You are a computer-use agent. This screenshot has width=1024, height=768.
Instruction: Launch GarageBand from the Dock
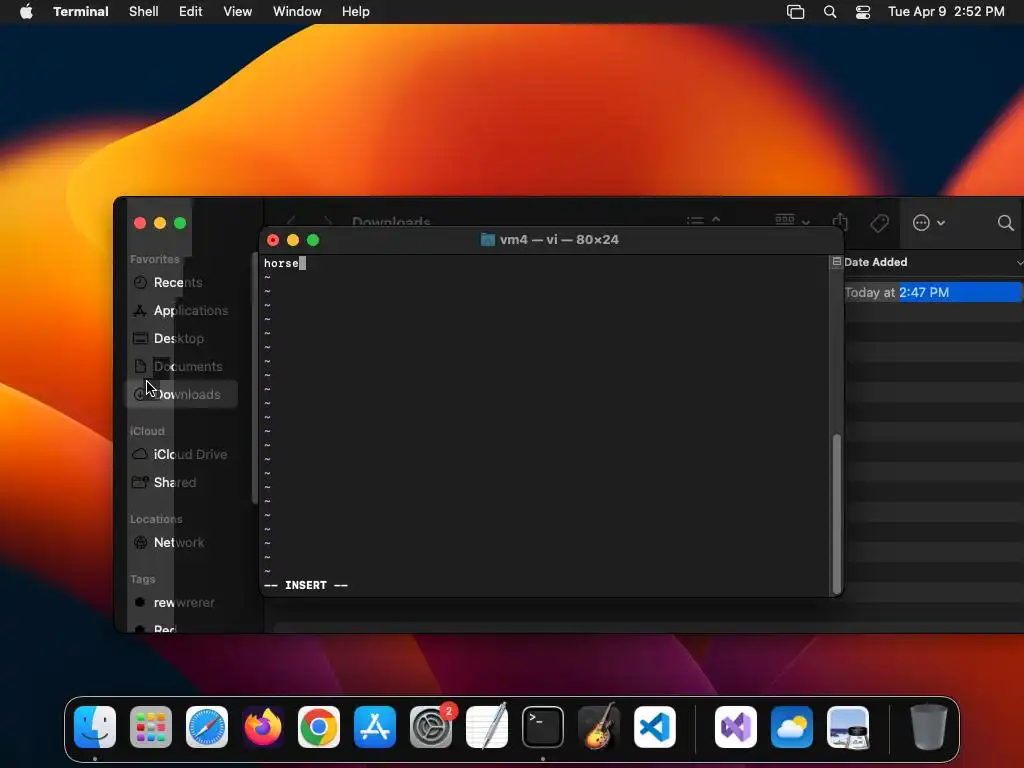[x=599, y=727]
